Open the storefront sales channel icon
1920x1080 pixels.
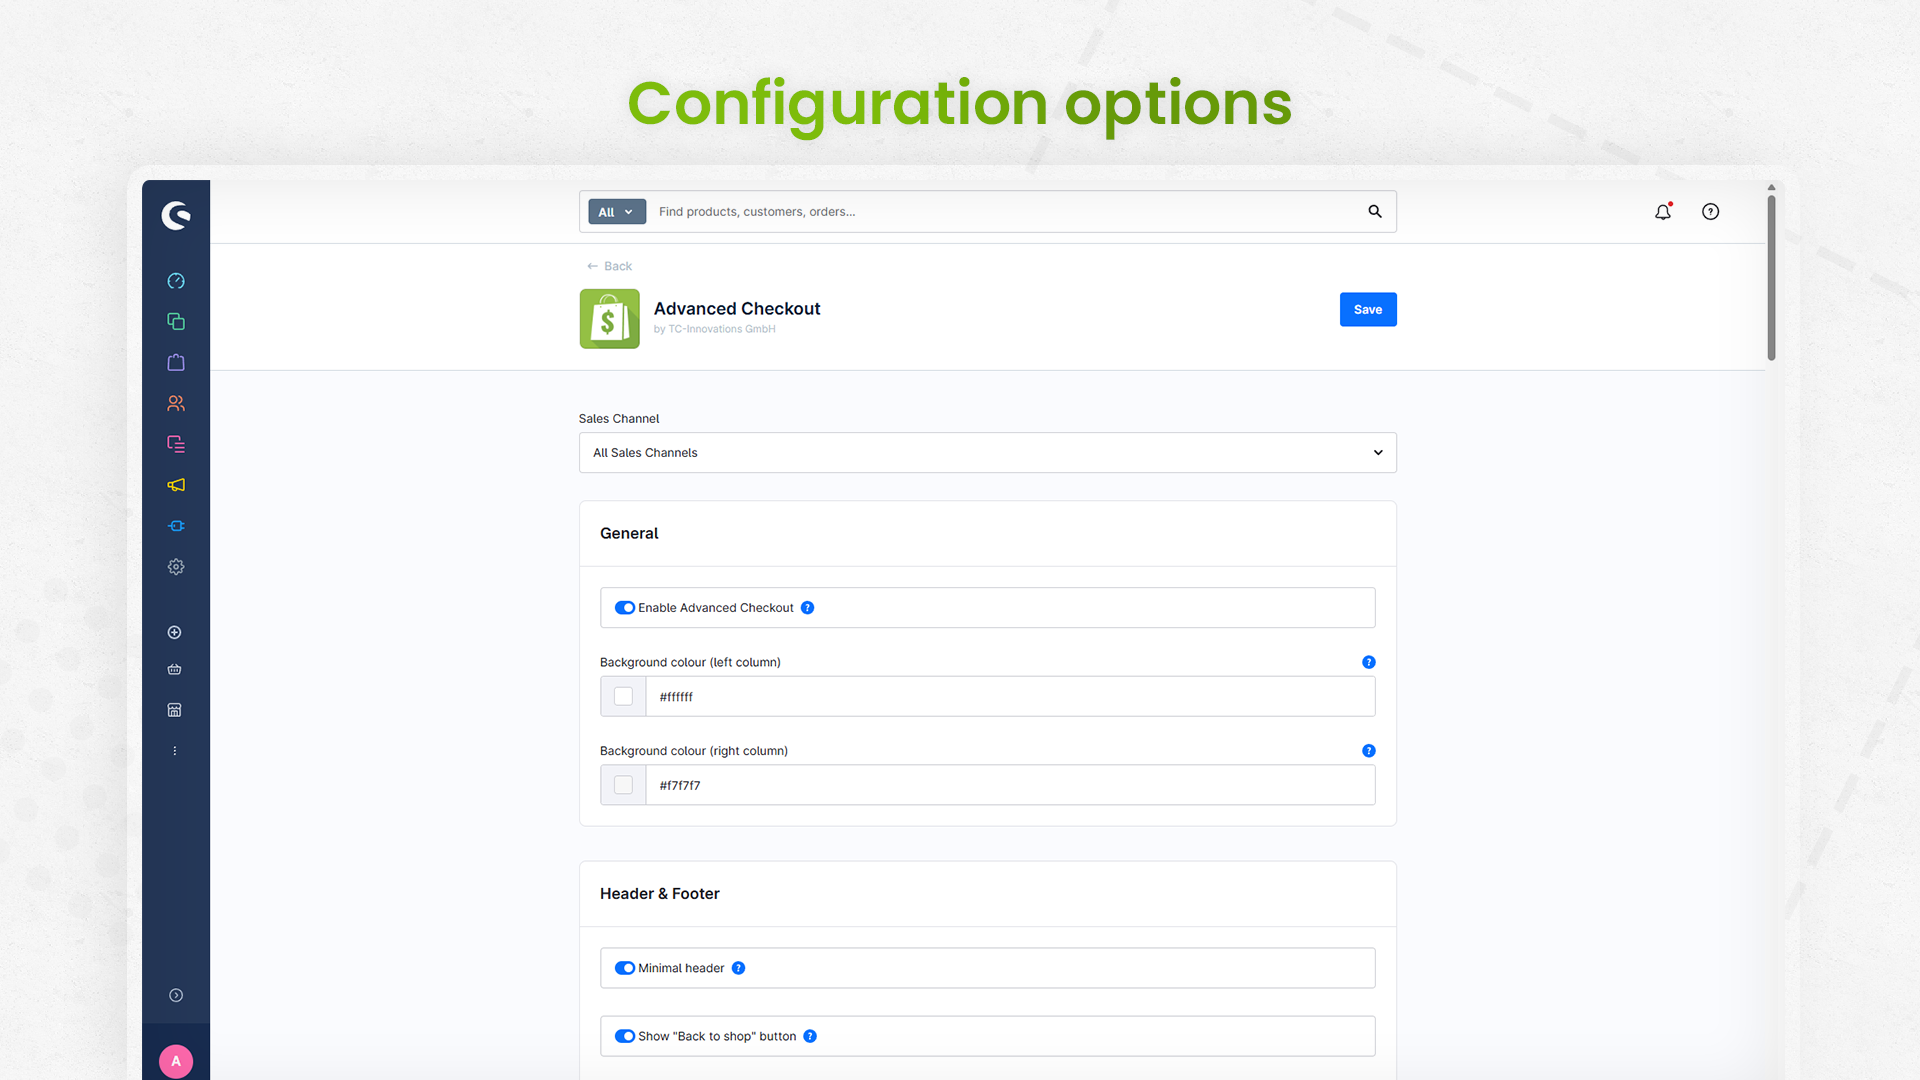coord(175,710)
